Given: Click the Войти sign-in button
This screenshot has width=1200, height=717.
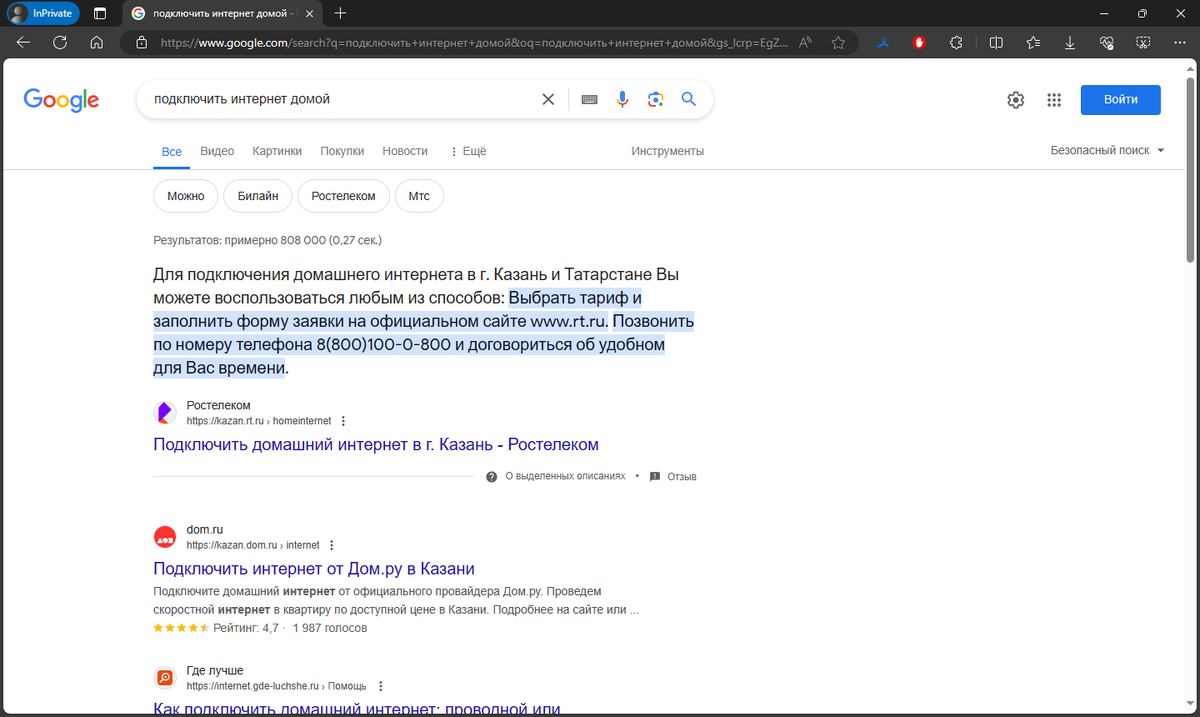Looking at the screenshot, I should pyautogui.click(x=1120, y=99).
